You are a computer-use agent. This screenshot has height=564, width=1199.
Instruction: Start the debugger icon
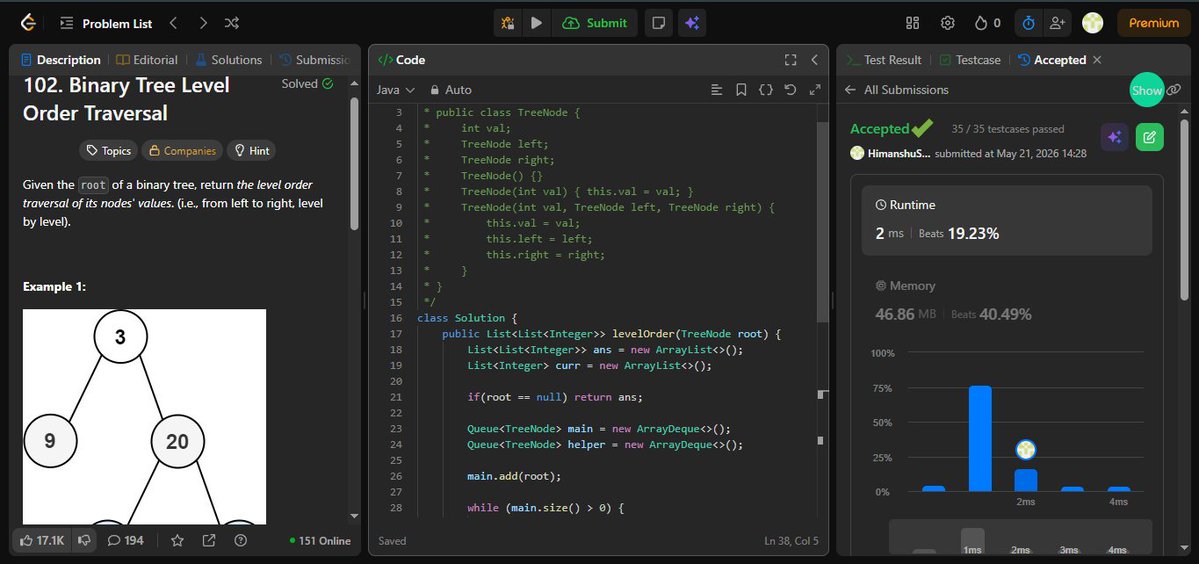point(508,23)
